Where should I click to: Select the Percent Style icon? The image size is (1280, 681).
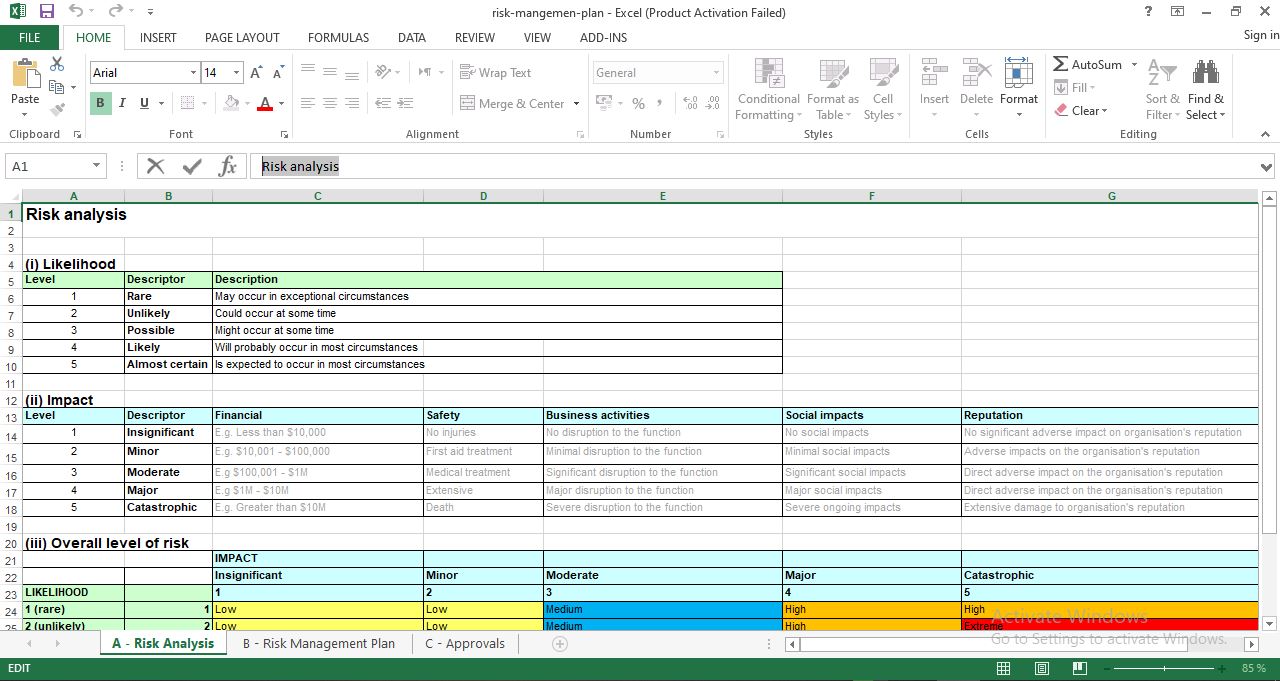click(x=637, y=103)
